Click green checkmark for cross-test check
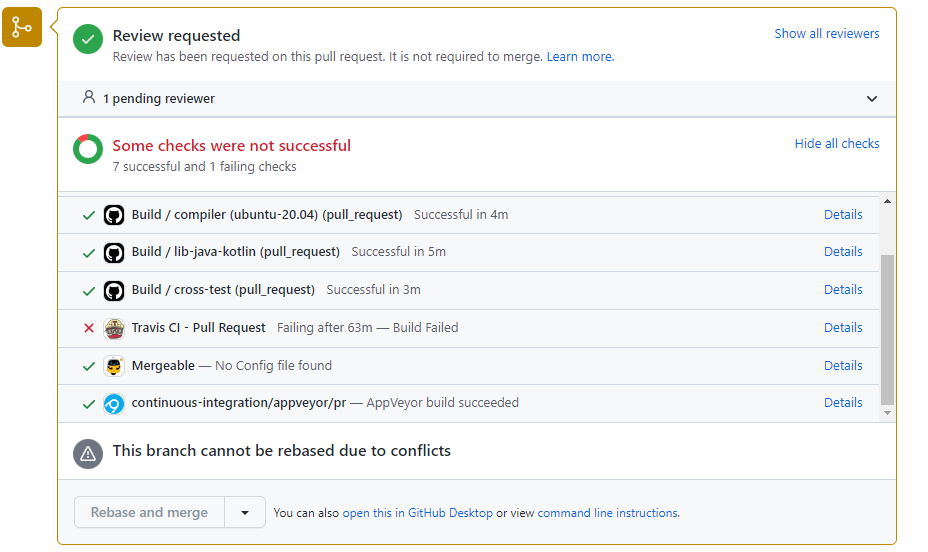 pos(89,291)
